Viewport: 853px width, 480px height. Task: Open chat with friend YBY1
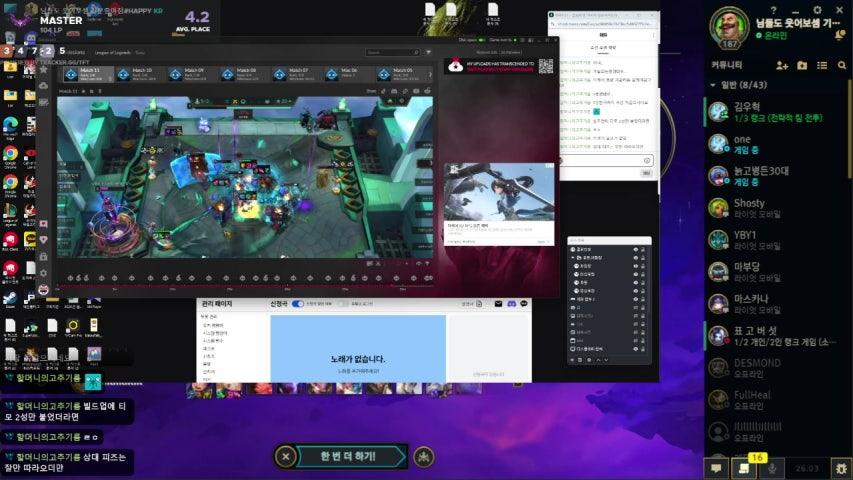click(777, 240)
